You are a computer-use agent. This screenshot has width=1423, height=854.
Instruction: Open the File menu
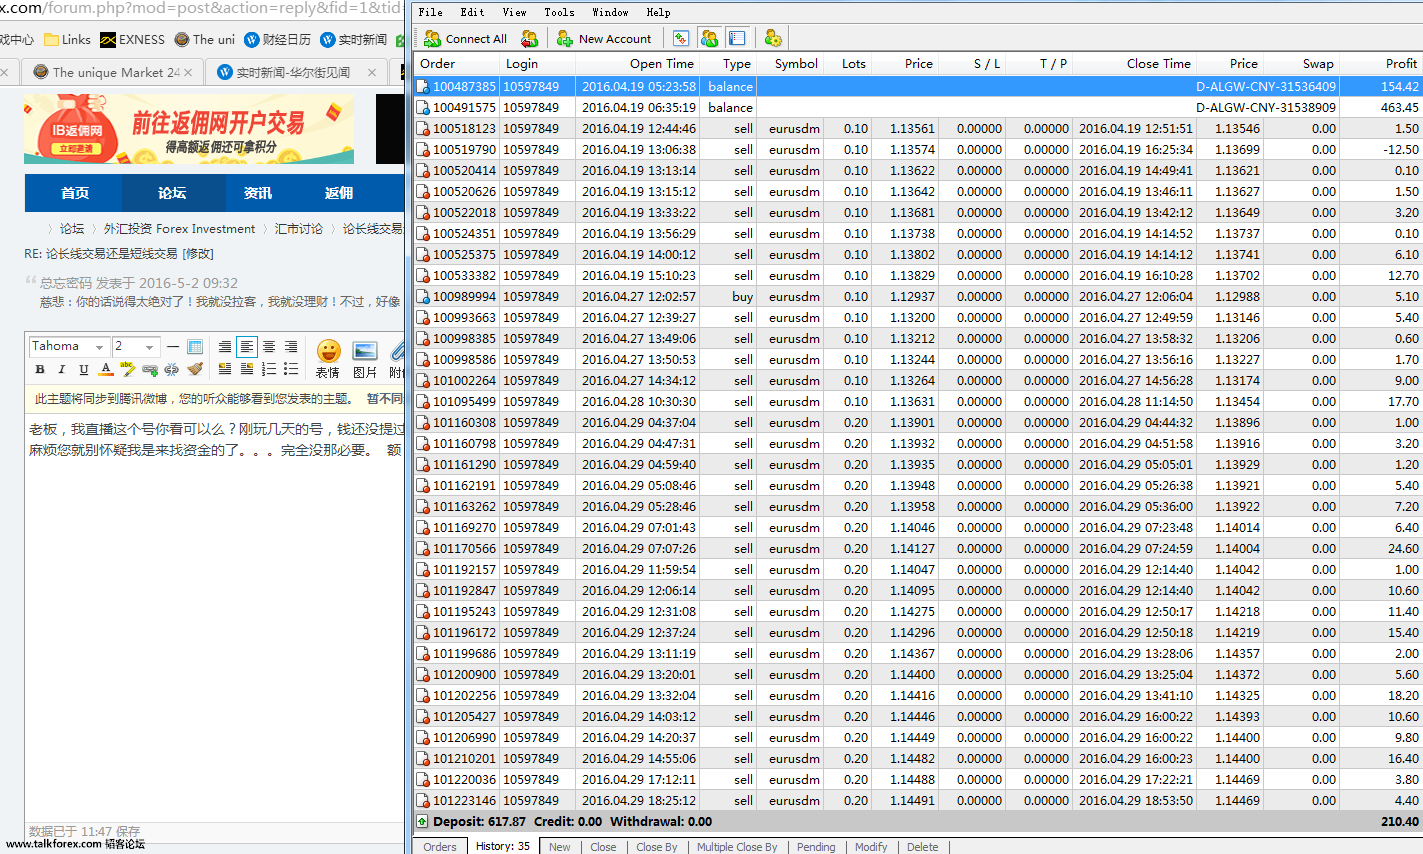(431, 12)
